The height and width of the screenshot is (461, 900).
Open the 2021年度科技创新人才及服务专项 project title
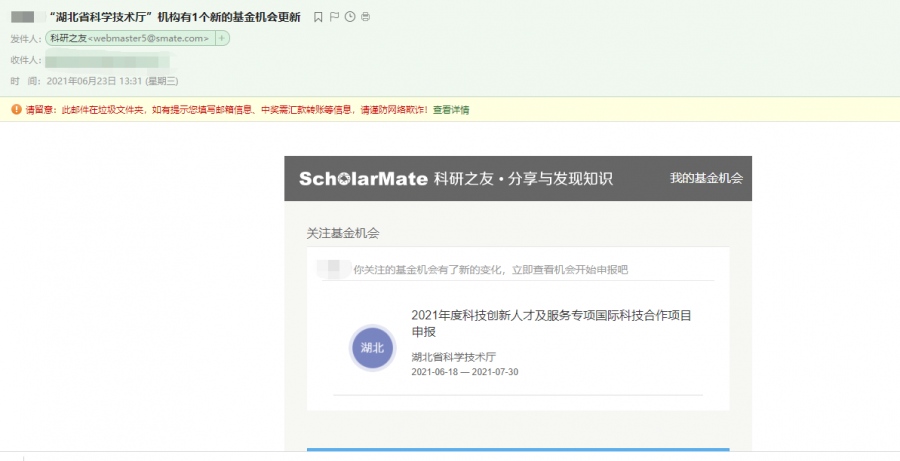click(x=552, y=323)
